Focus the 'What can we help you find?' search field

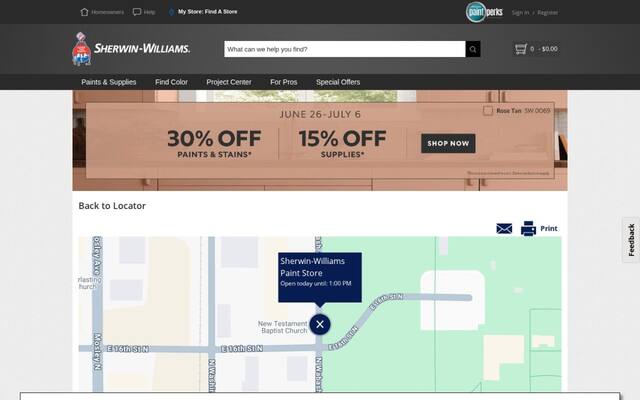point(345,49)
